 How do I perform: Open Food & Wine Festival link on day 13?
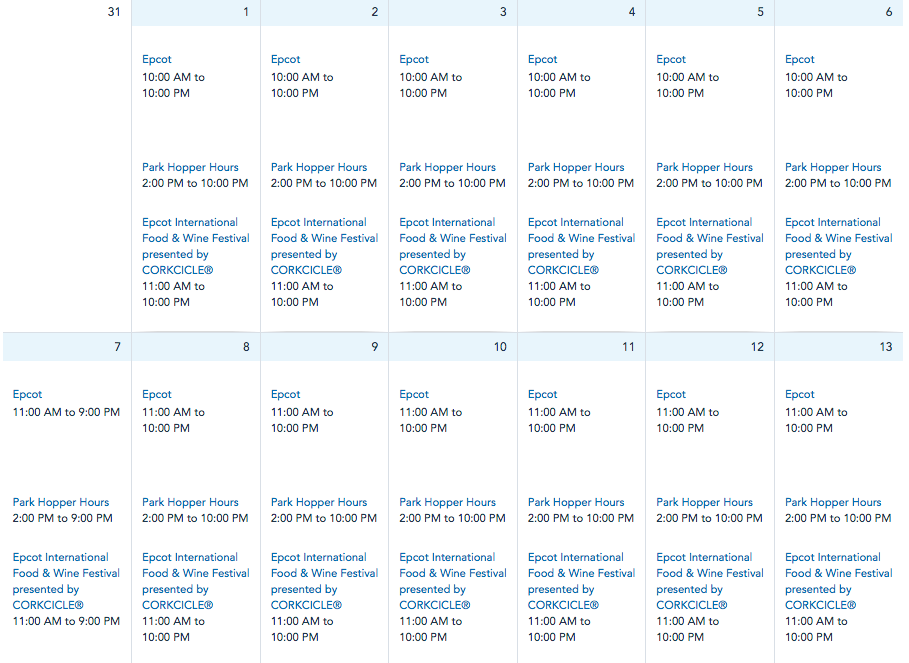click(x=838, y=581)
